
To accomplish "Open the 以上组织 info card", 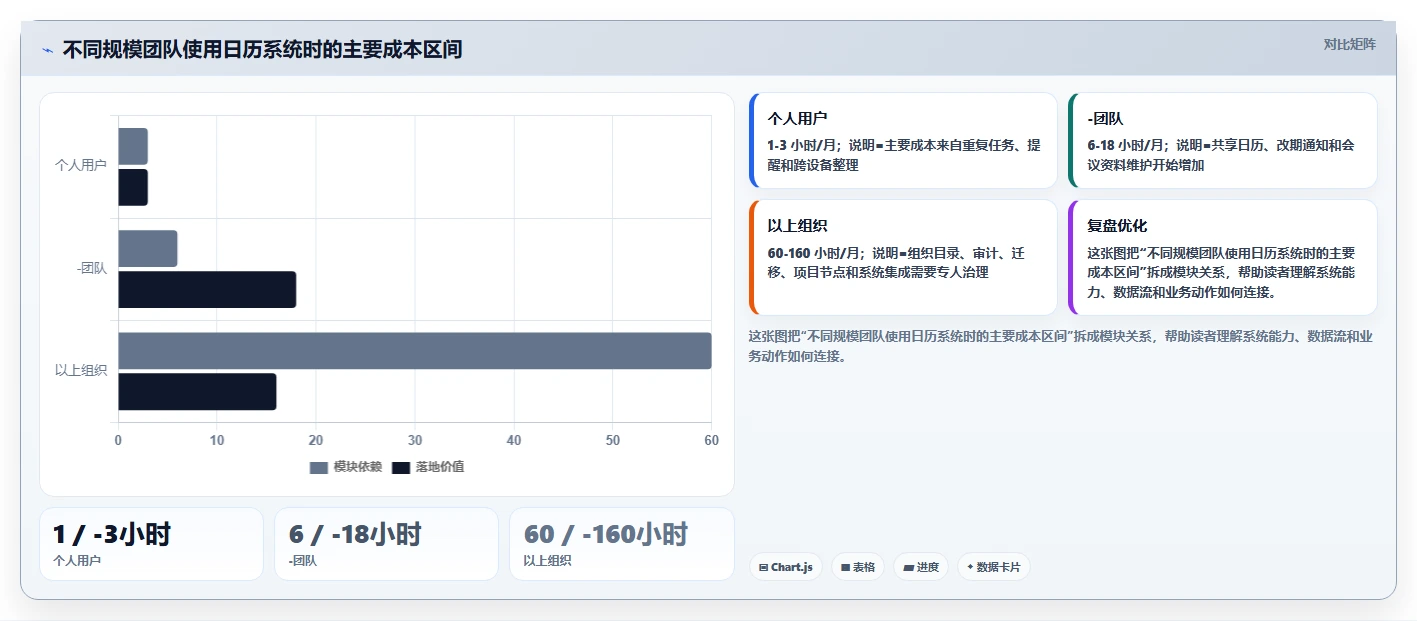I will (x=903, y=258).
